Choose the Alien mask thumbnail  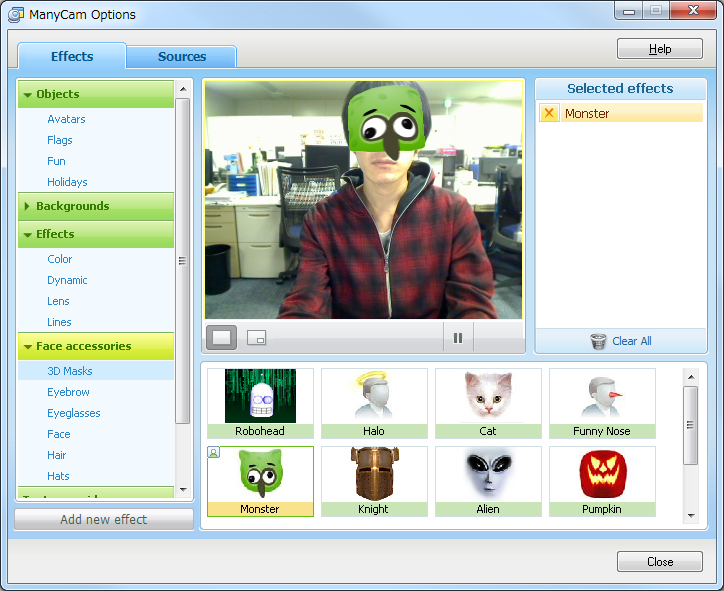coord(488,481)
